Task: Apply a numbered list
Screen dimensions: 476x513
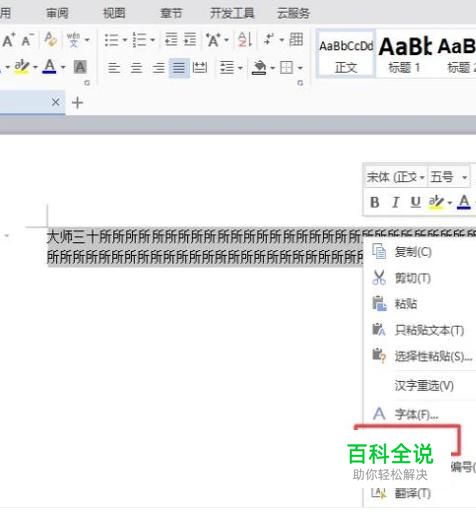Action: (139, 40)
